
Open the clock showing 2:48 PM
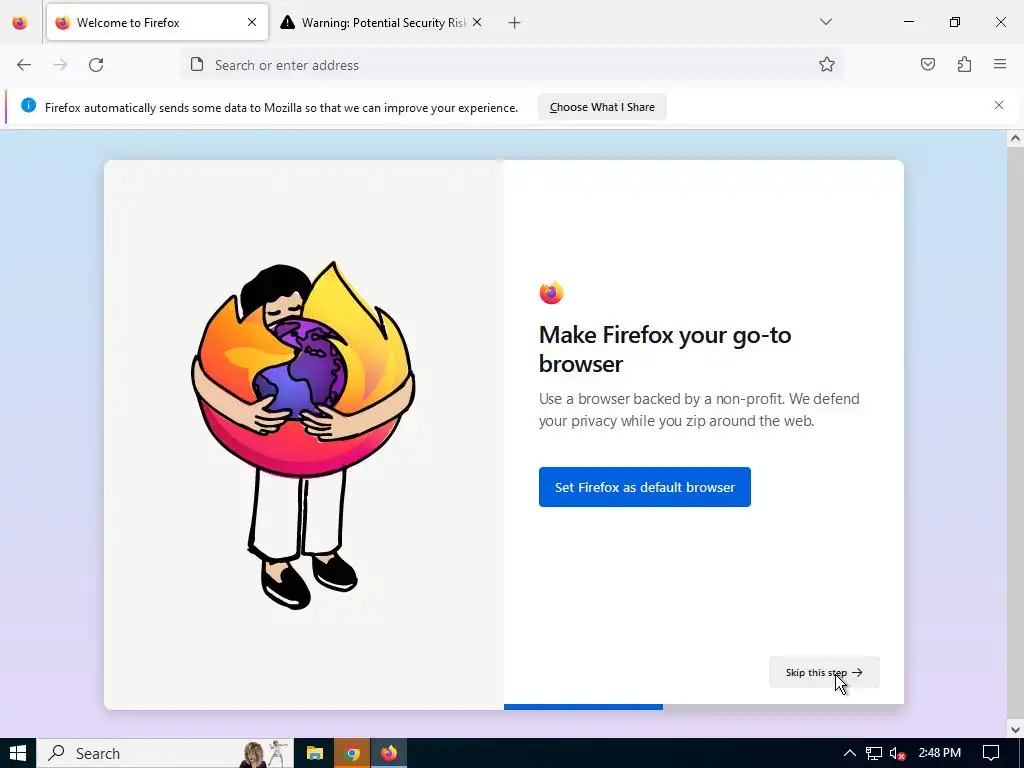click(x=940, y=753)
